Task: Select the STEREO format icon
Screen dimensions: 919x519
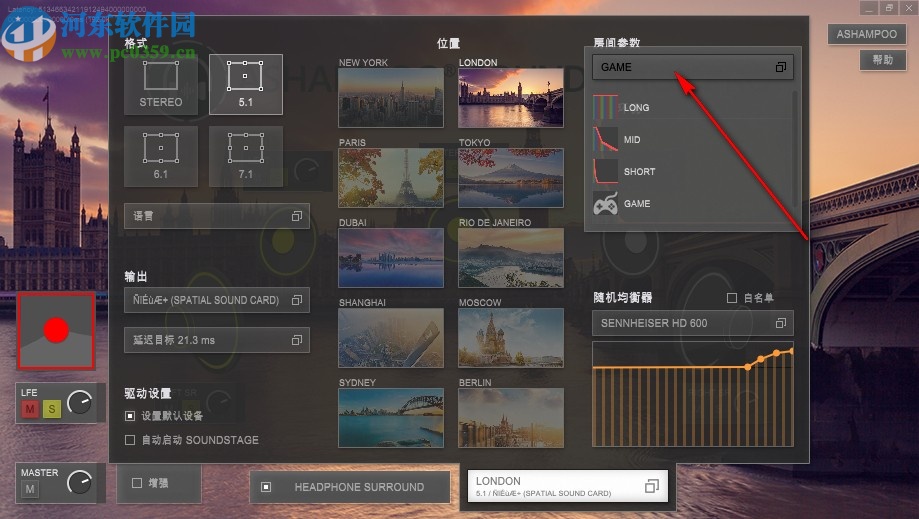Action: tap(161, 85)
